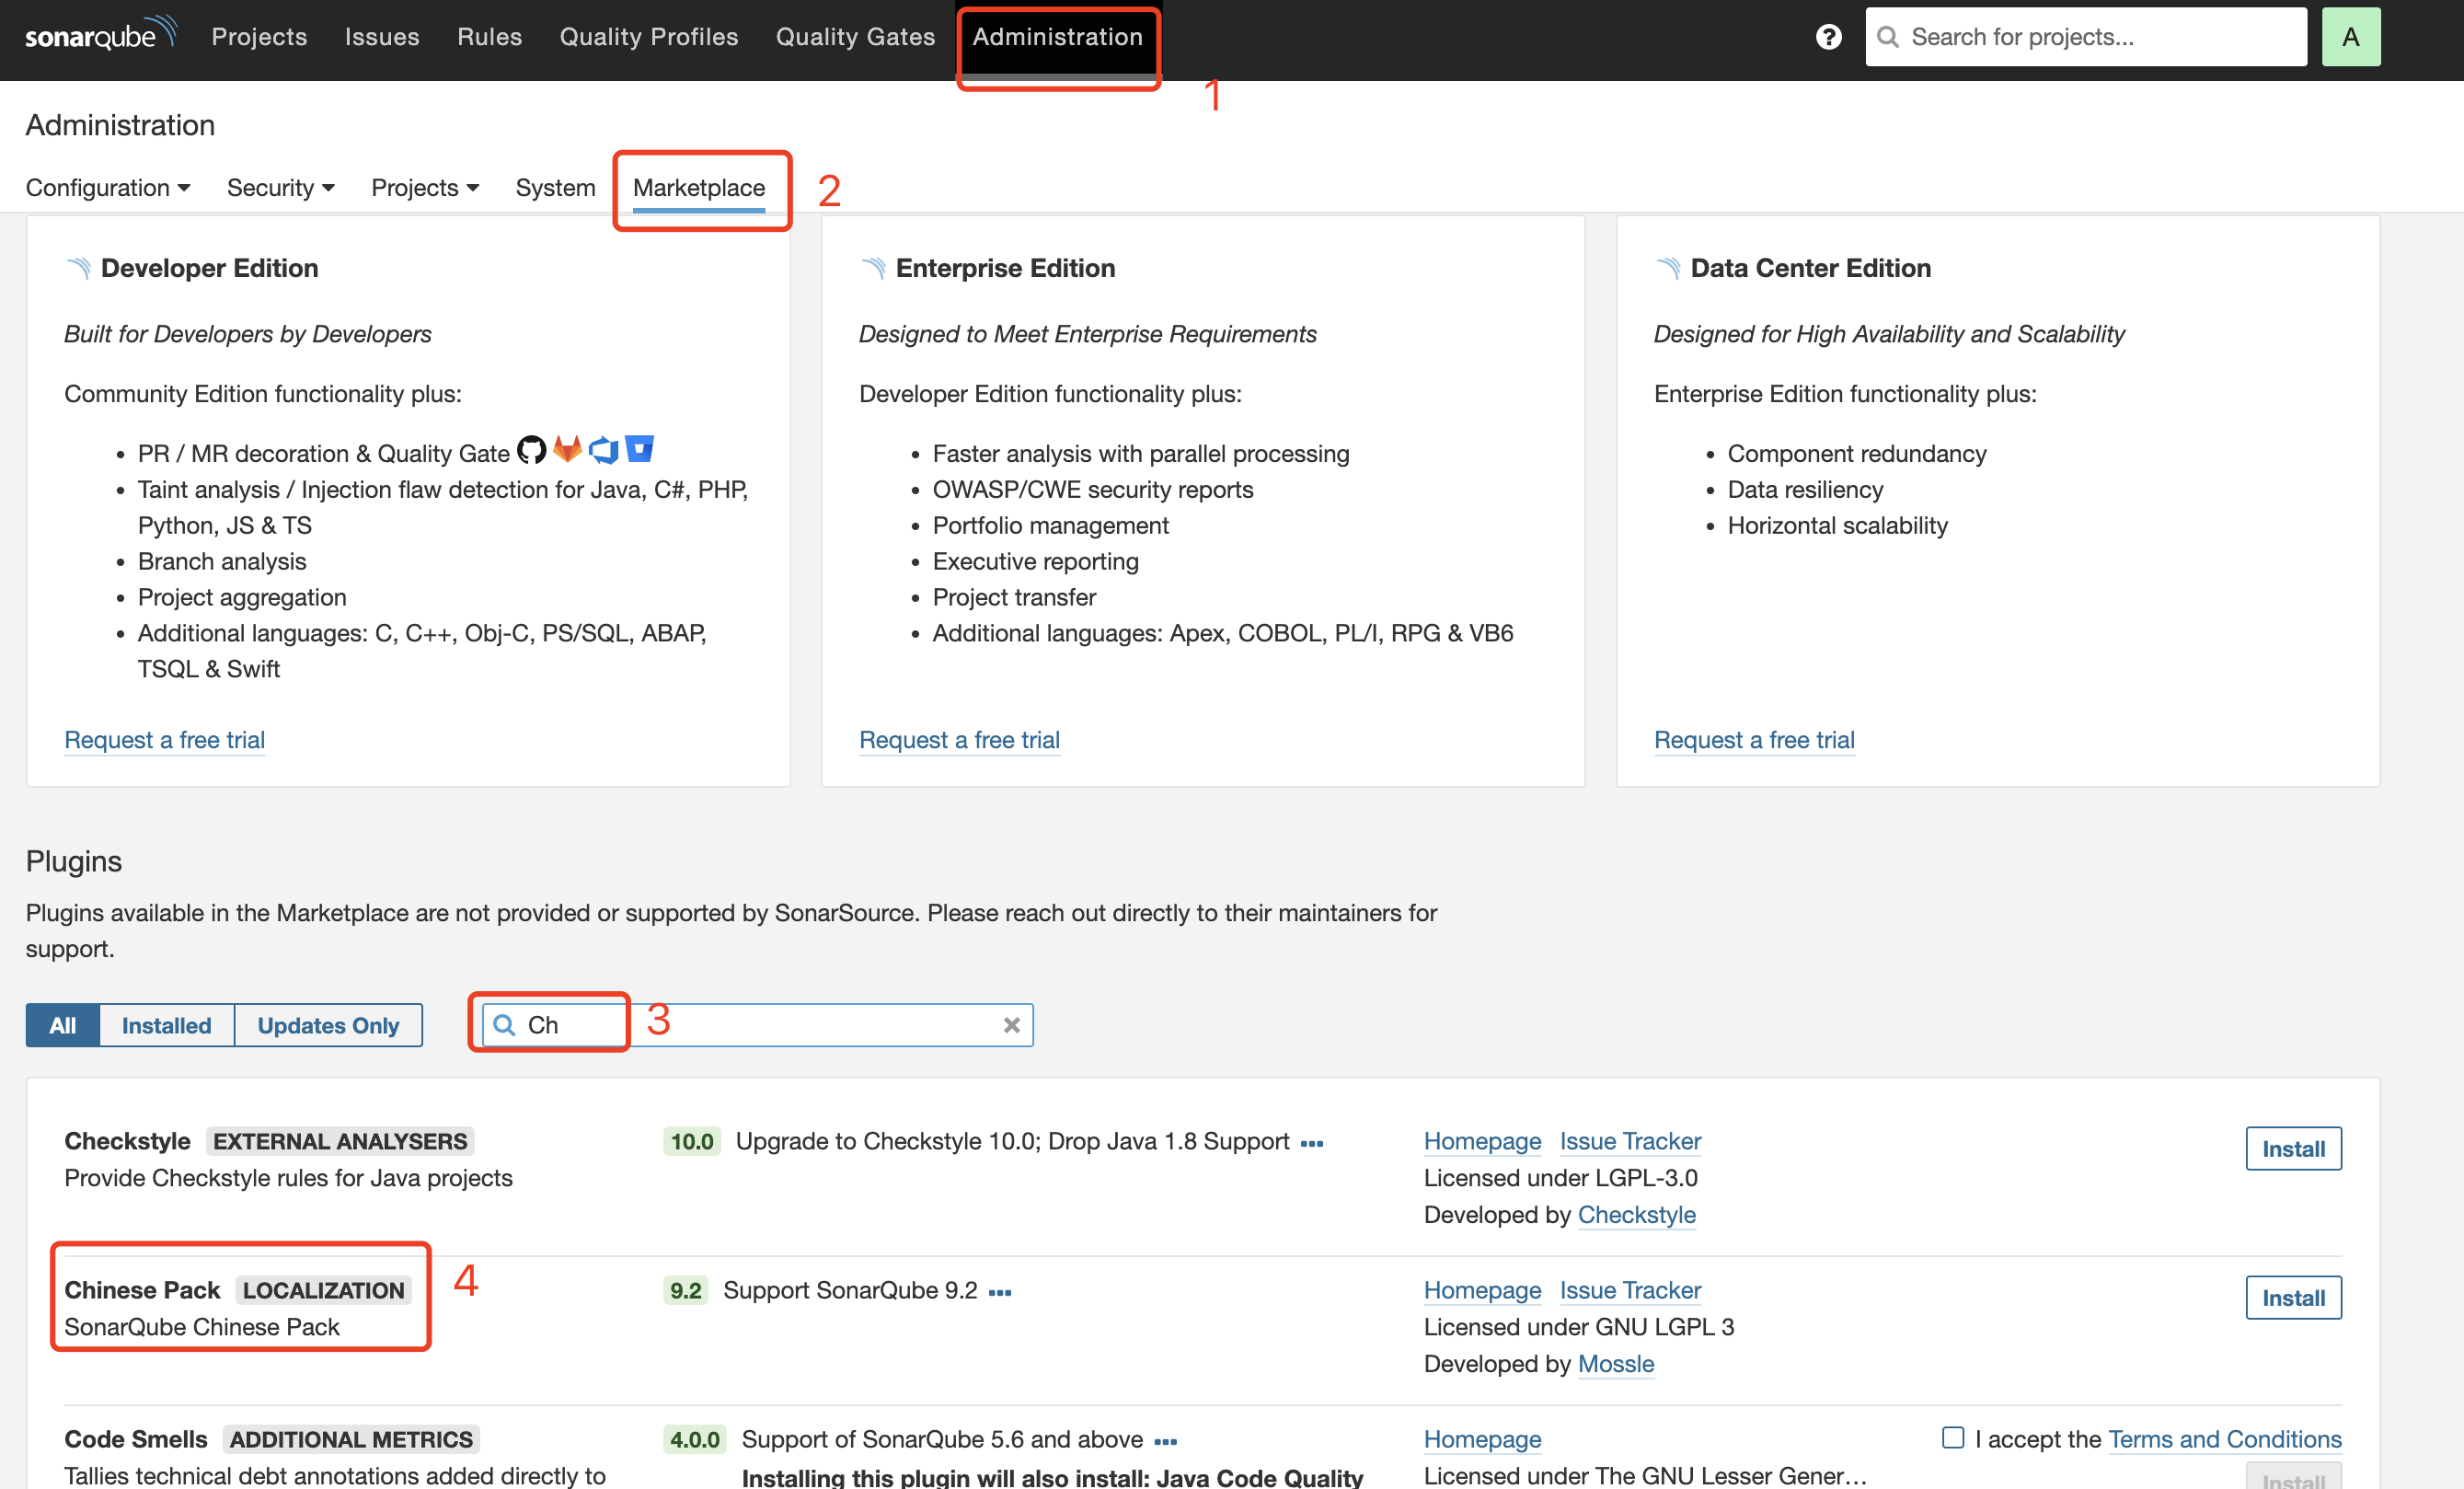Open the Terms and Conditions link

[x=2225, y=1439]
